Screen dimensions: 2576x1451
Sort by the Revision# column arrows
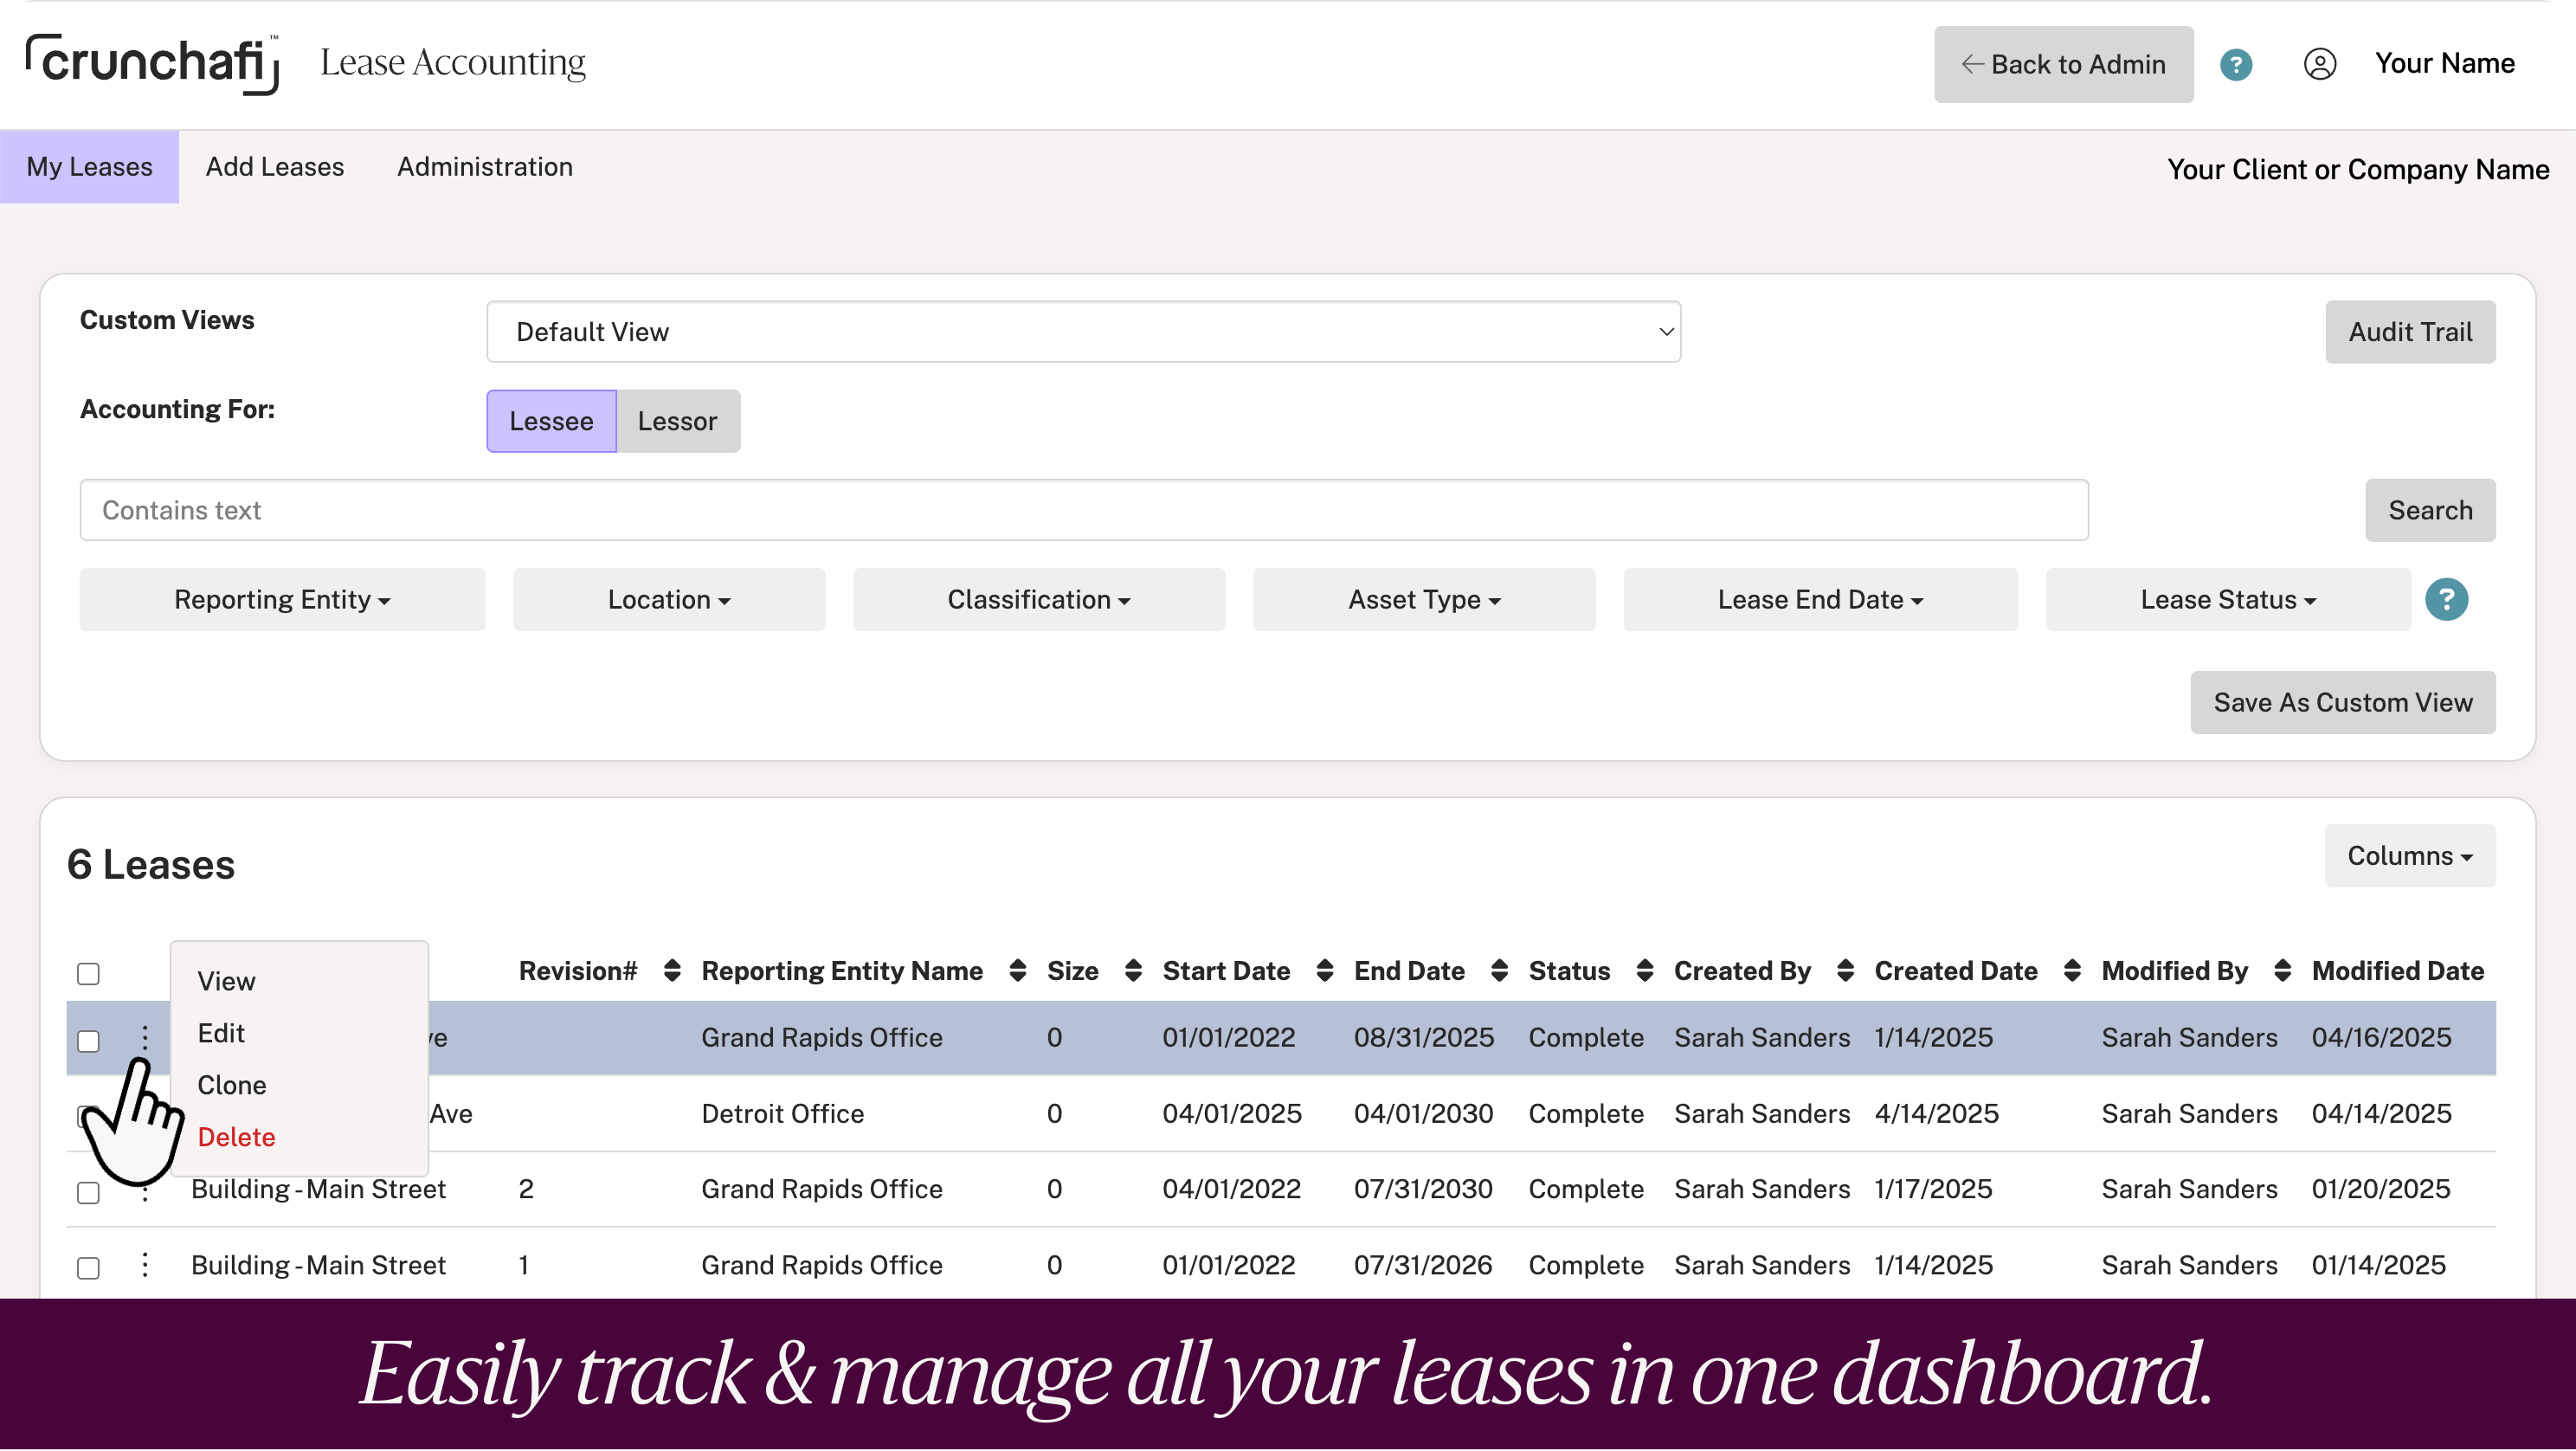(x=672, y=971)
